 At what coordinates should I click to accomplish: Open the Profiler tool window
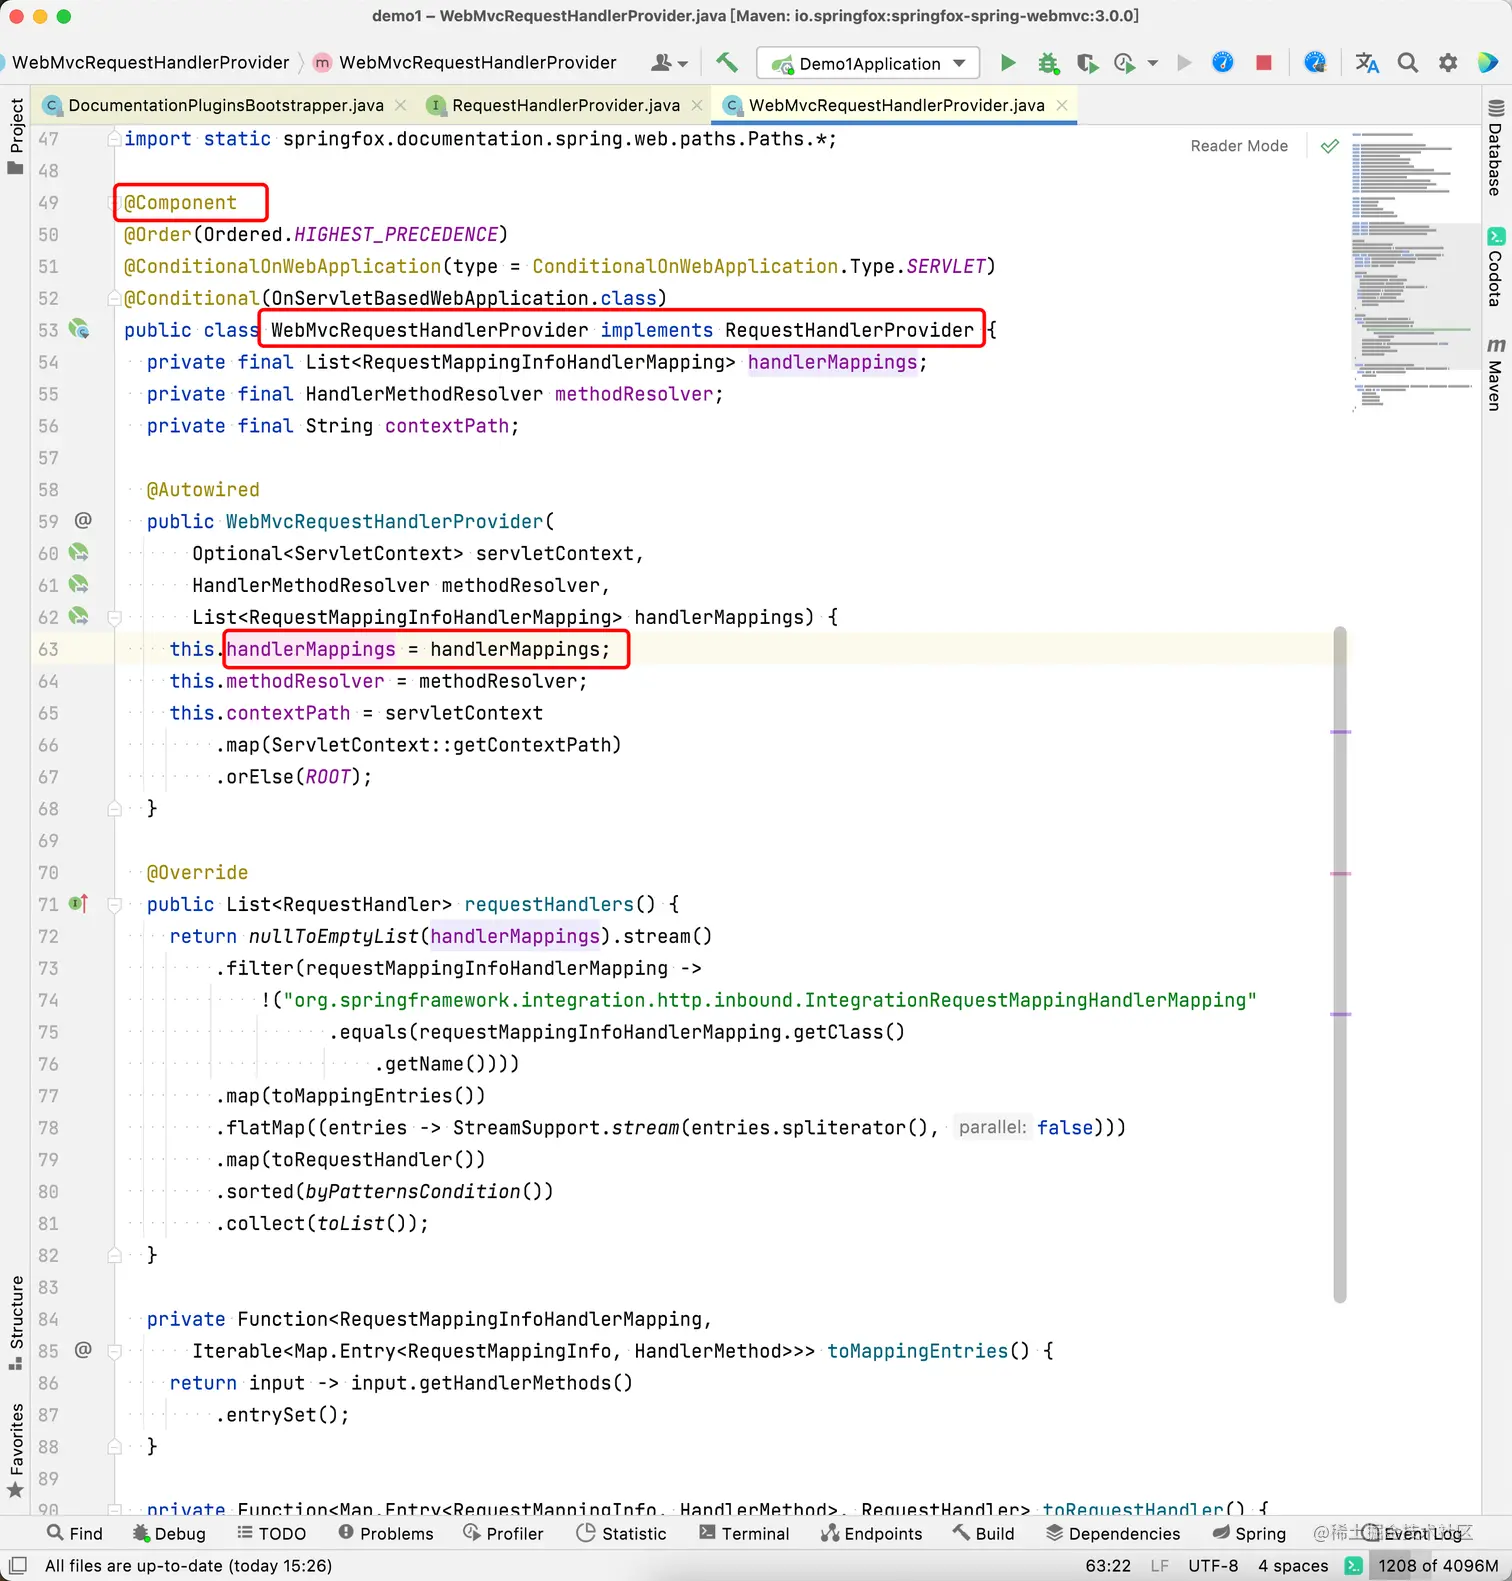(x=504, y=1533)
